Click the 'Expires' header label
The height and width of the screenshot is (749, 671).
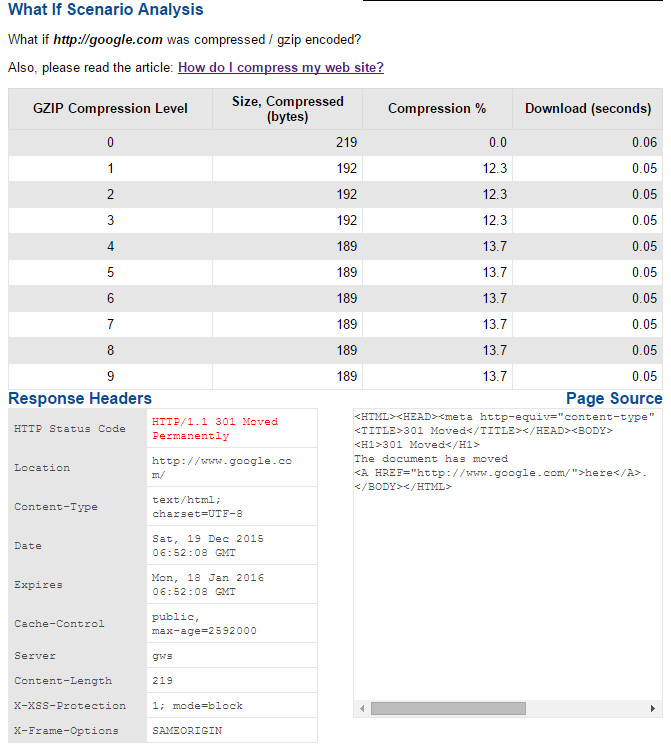pos(38,585)
